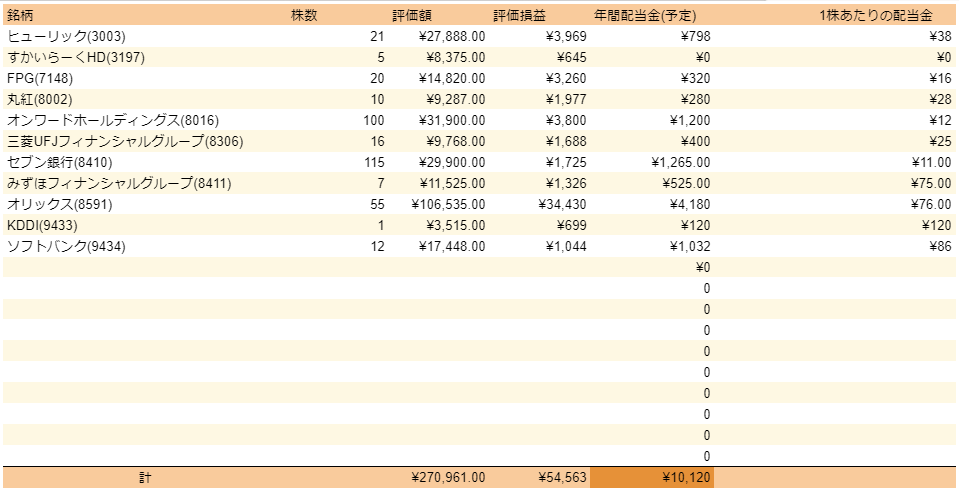Click the FPG(7148) stock name cell
The height and width of the screenshot is (491, 959).
click(x=40, y=78)
